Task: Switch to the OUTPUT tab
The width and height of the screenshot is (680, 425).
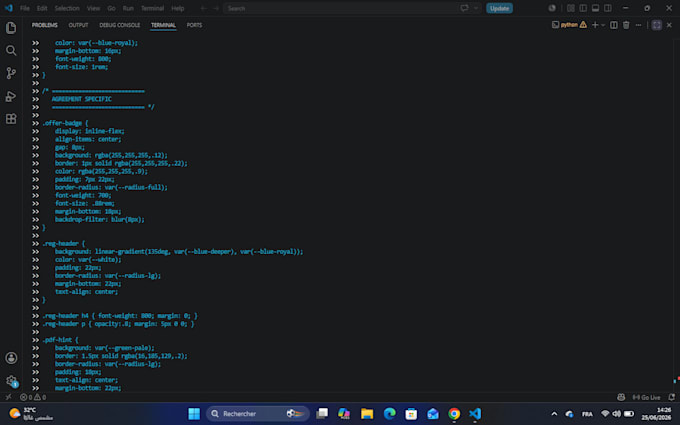Action: [78, 25]
